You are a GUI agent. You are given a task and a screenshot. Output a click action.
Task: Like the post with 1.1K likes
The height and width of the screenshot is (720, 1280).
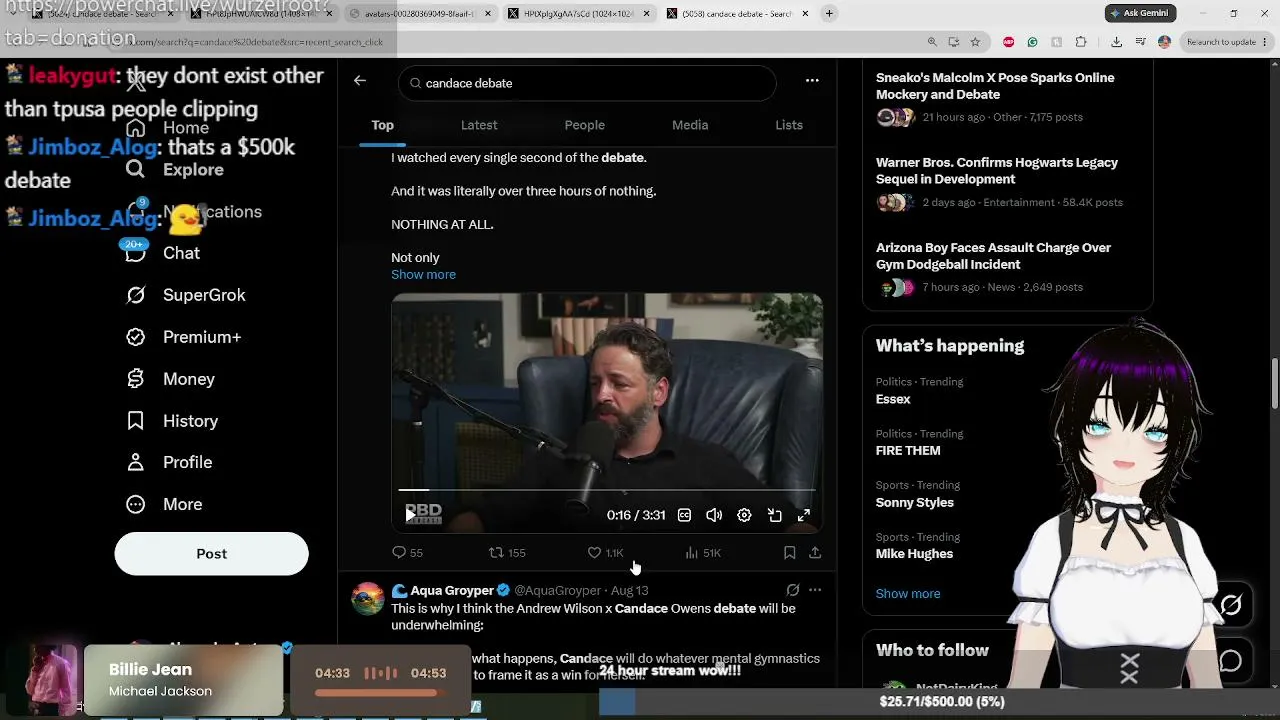click(605, 552)
